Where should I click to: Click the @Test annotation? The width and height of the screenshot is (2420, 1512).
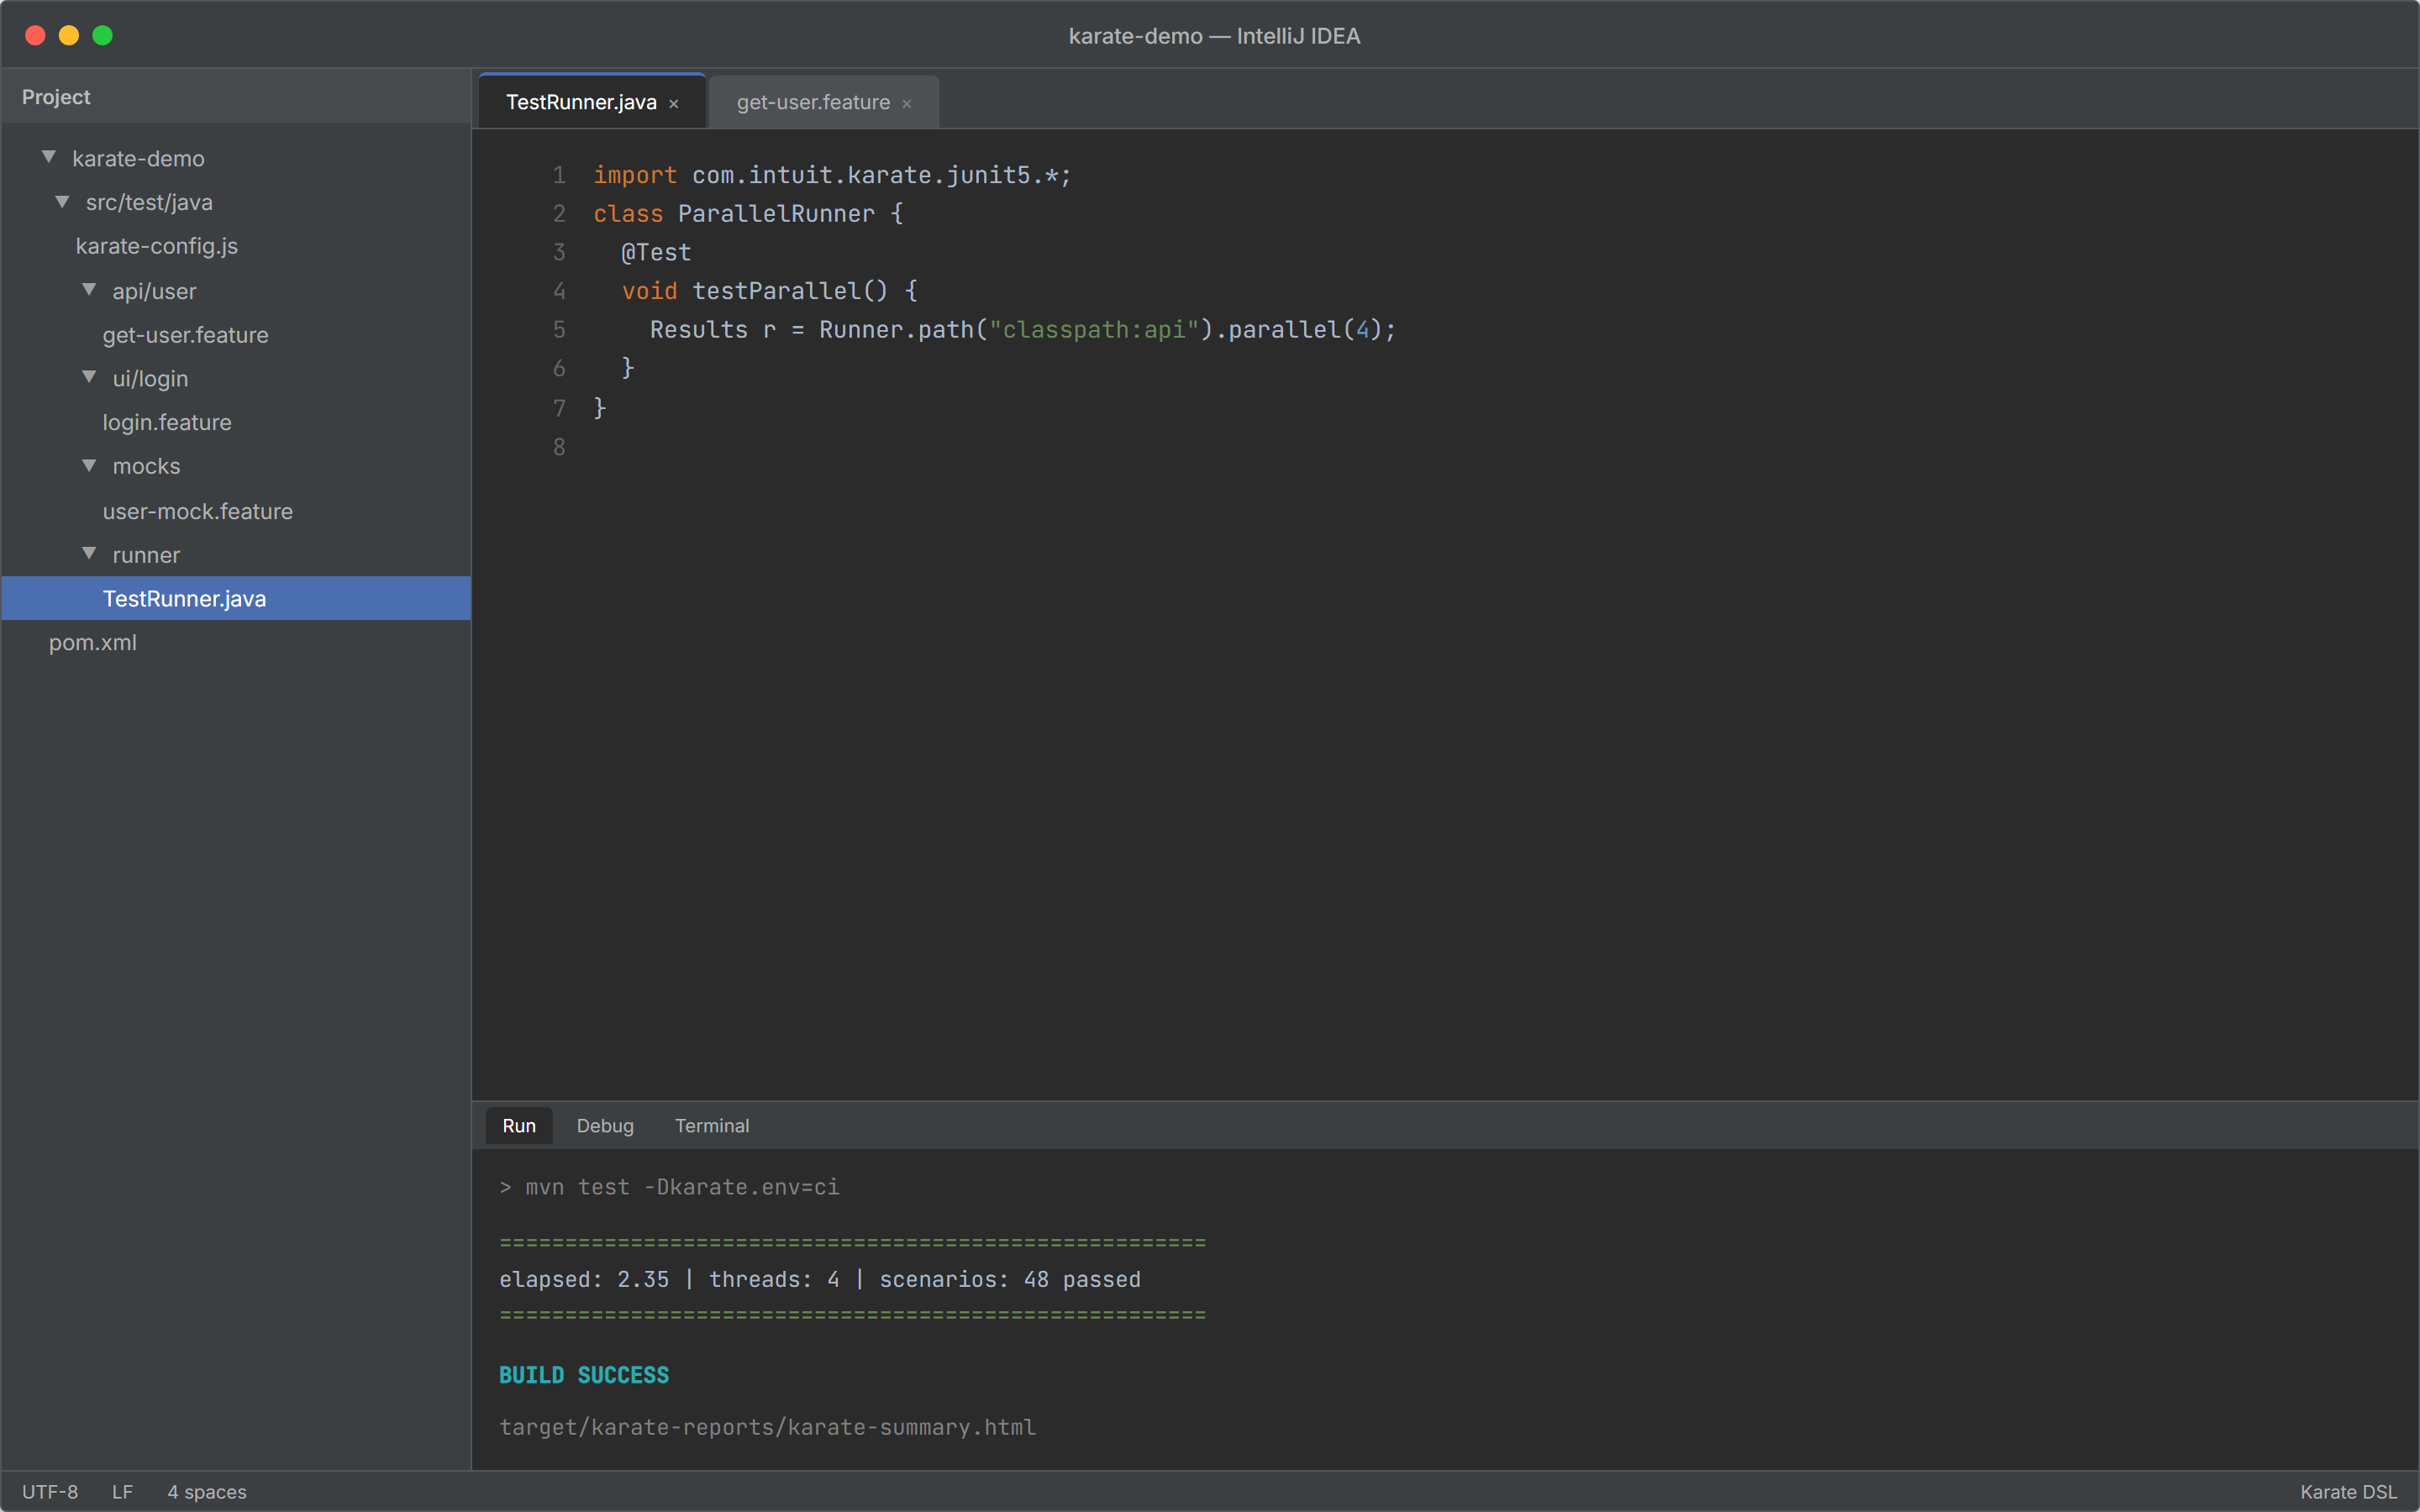coord(656,252)
